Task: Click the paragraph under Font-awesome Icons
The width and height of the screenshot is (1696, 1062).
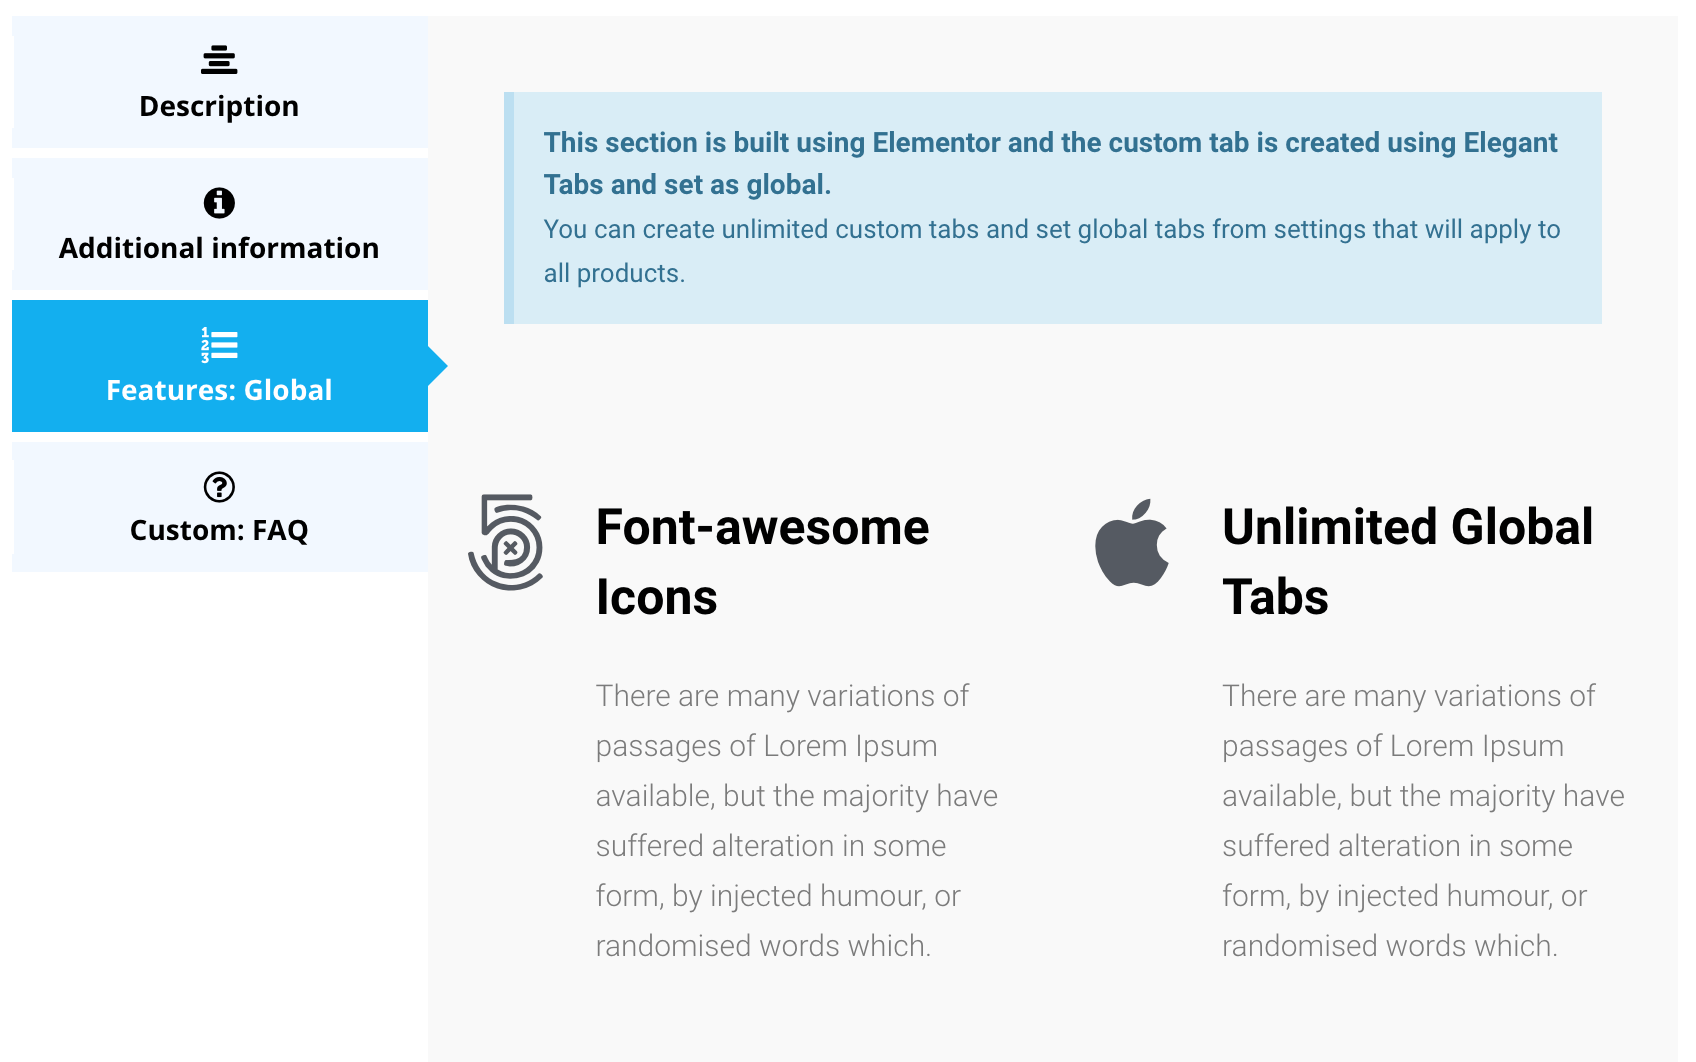Action: [x=796, y=820]
